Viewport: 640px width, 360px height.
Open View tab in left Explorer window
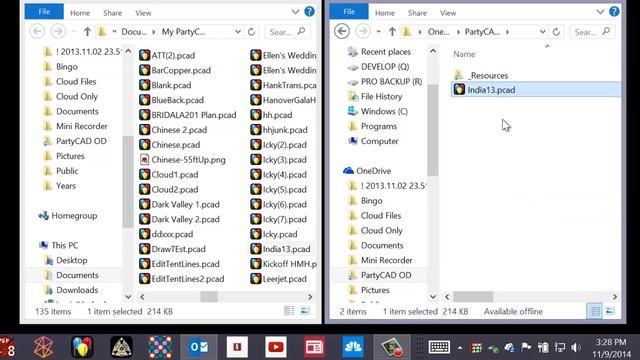tap(143, 13)
